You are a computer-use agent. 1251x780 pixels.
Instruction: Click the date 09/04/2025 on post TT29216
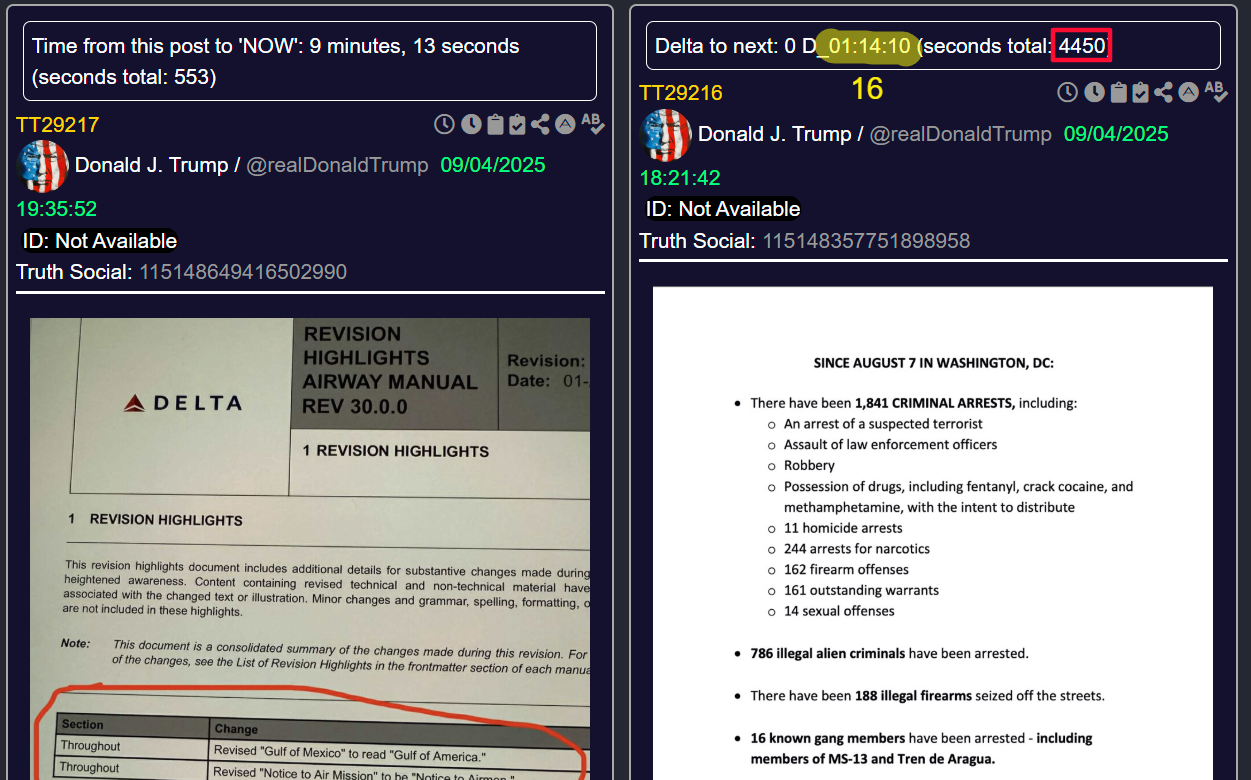pyautogui.click(x=1116, y=134)
